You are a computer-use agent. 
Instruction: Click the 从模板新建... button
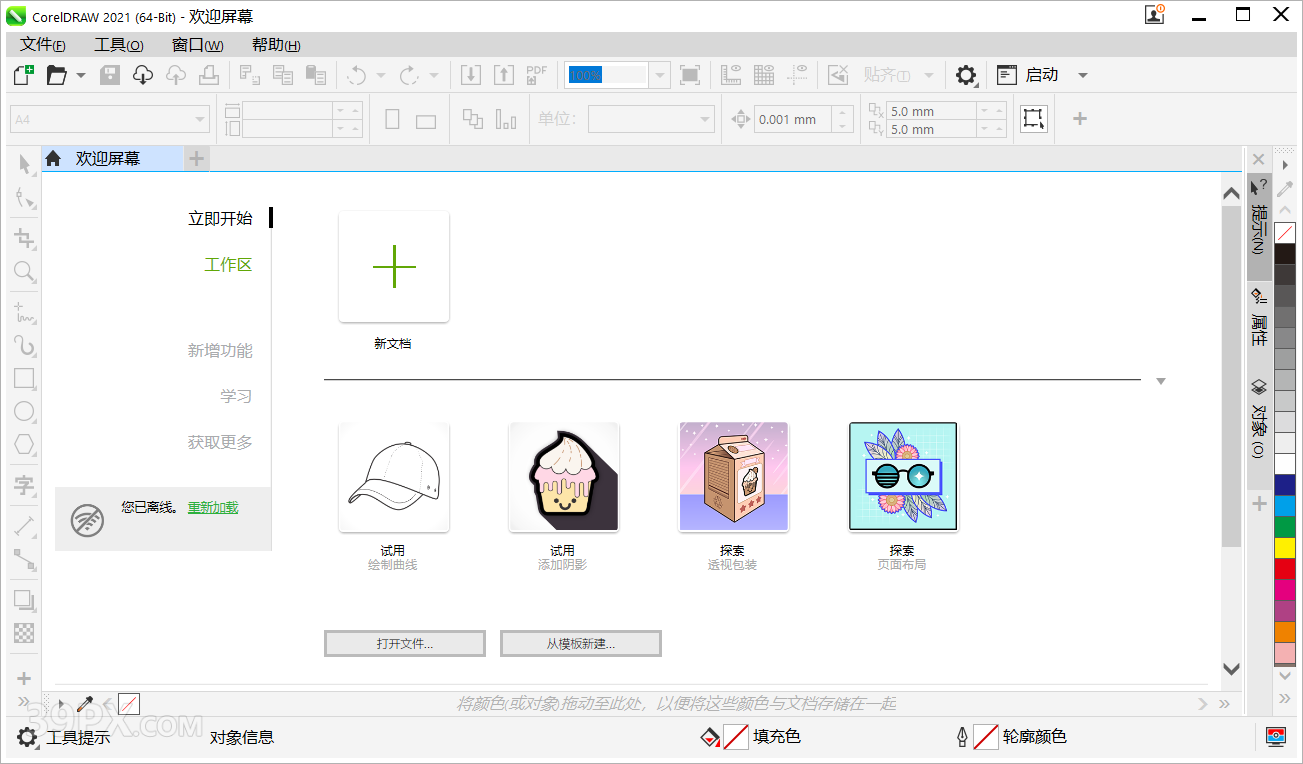[581, 643]
